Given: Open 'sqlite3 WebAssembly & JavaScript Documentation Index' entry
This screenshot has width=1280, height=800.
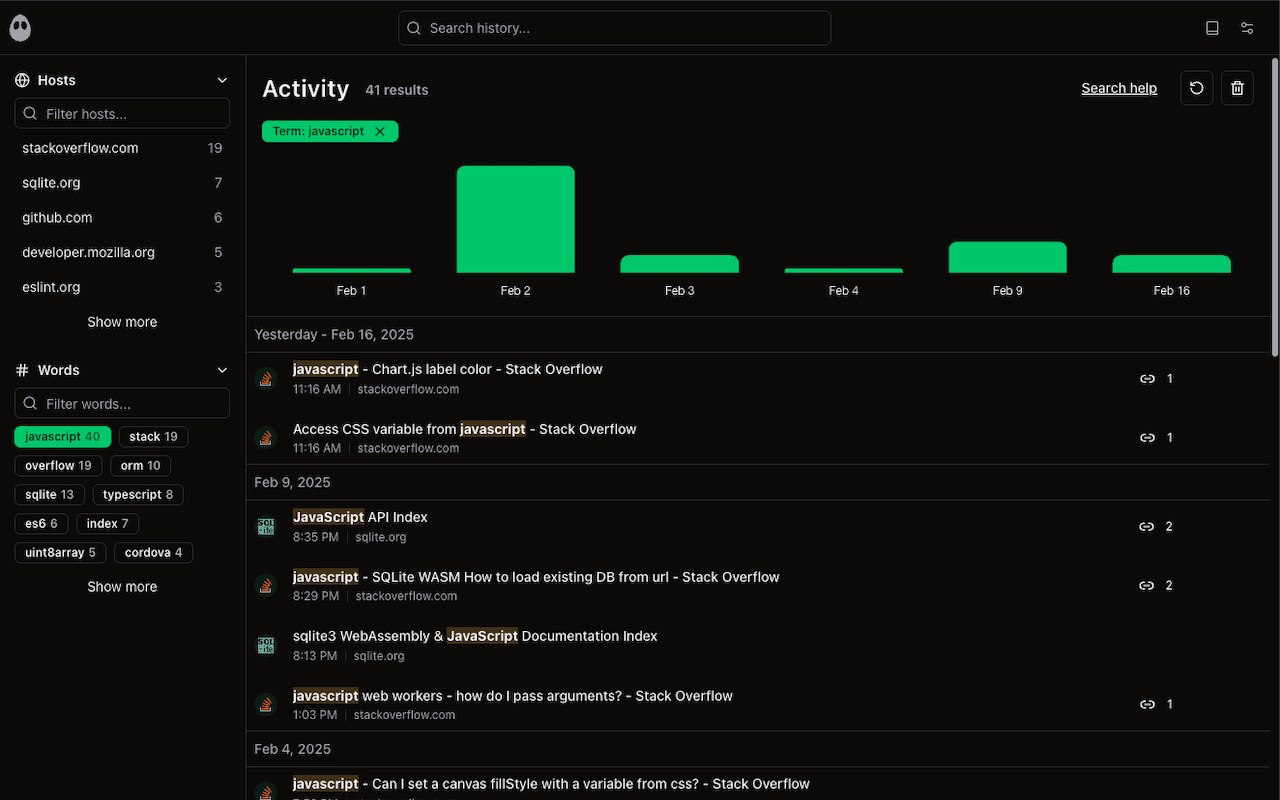Looking at the screenshot, I should [475, 636].
